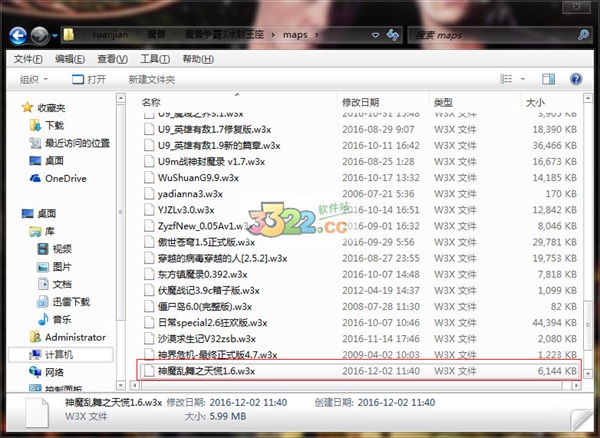600x438 pixels.
Task: Open the 文件(F) menu
Action: pos(28,59)
